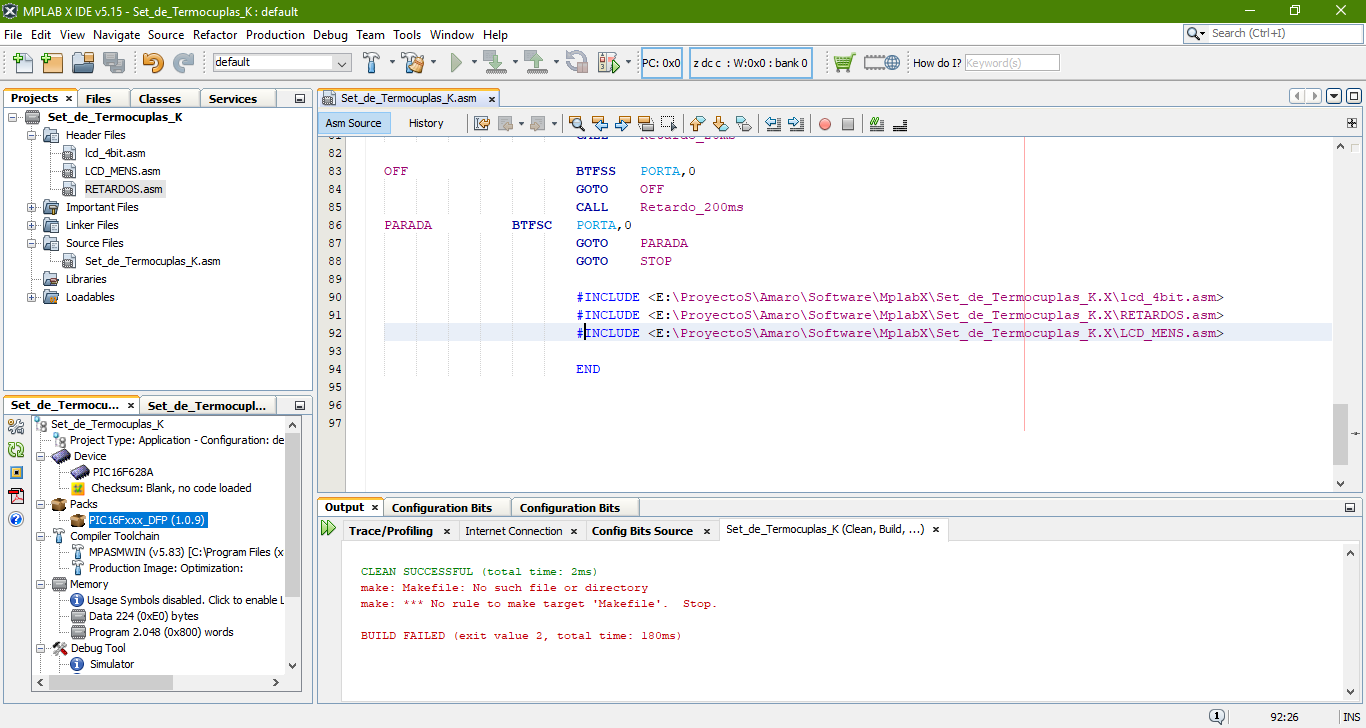Expand the Important Files folder
Screen dimensions: 1366x728
[x=32, y=207]
